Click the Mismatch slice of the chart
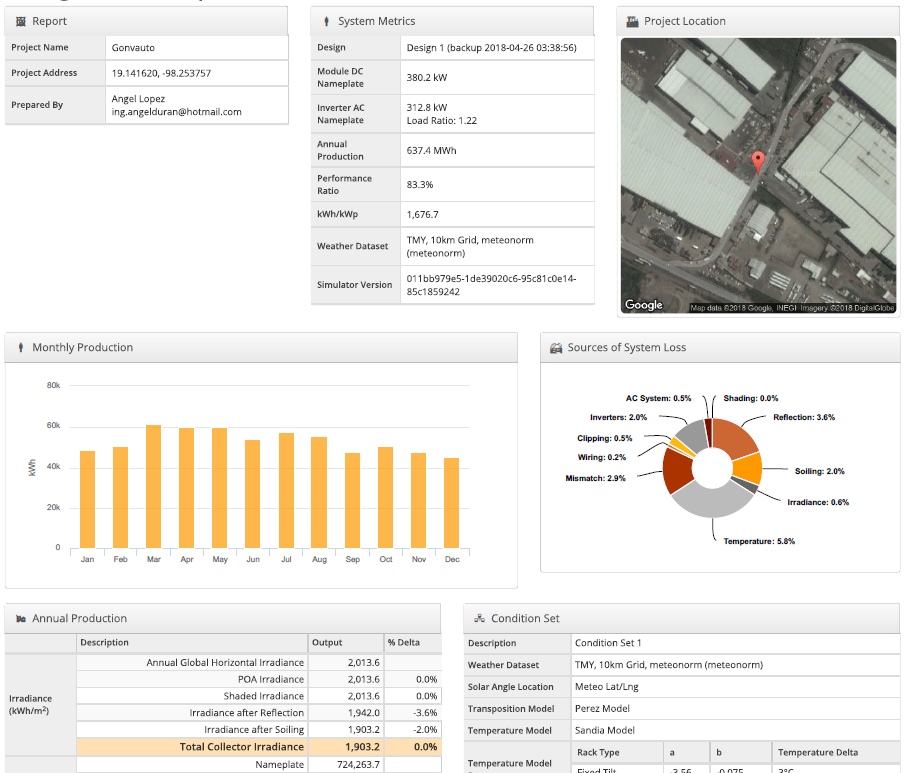The image size is (916, 773). point(678,471)
